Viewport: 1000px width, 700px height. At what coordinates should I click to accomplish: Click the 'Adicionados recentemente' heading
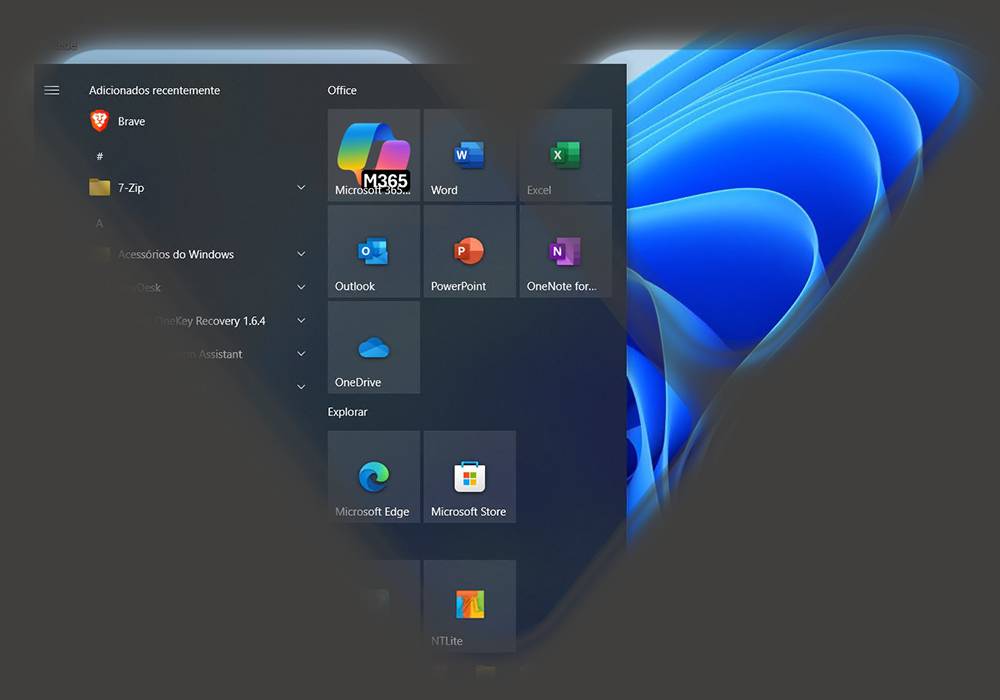154,91
